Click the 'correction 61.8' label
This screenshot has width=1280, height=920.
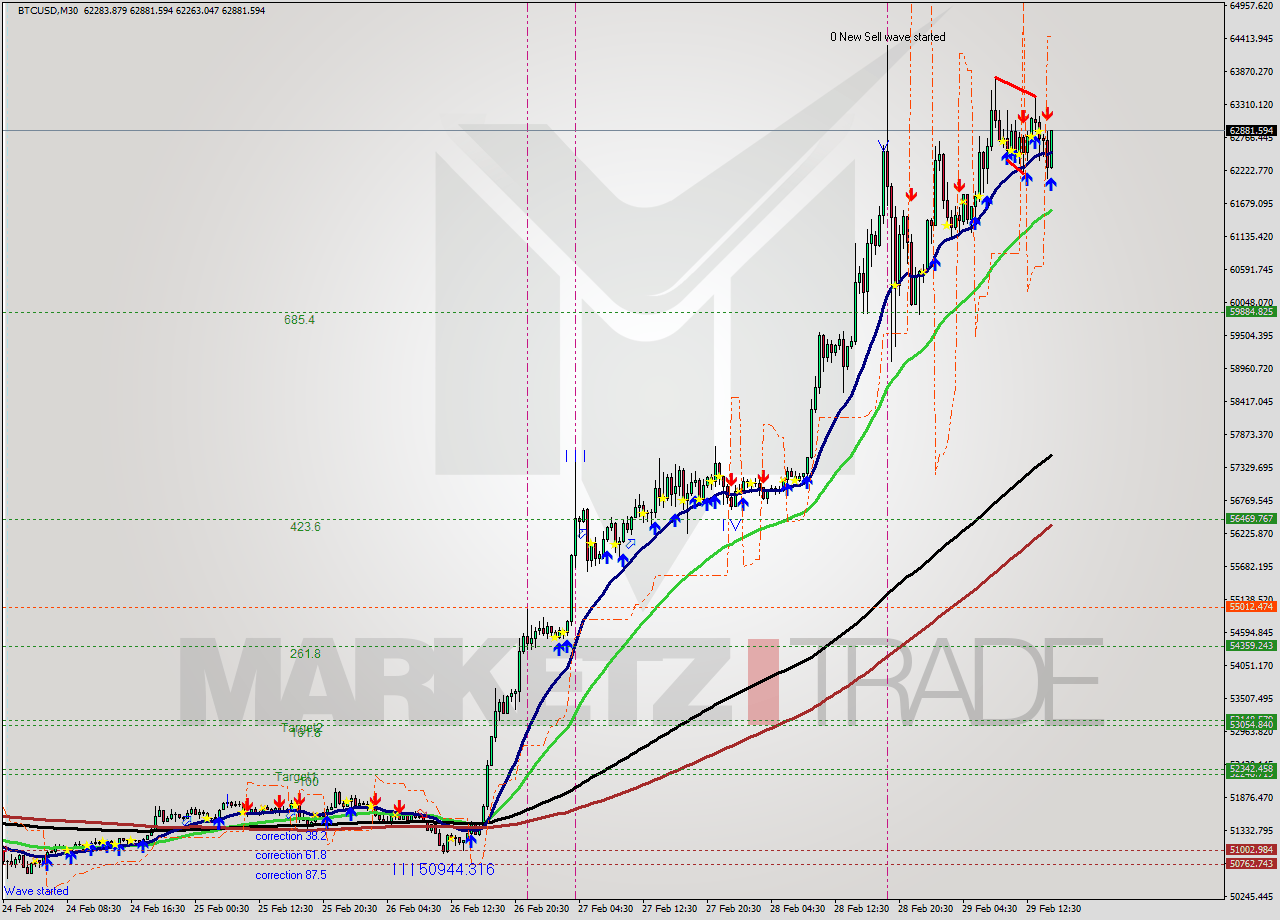(x=290, y=855)
